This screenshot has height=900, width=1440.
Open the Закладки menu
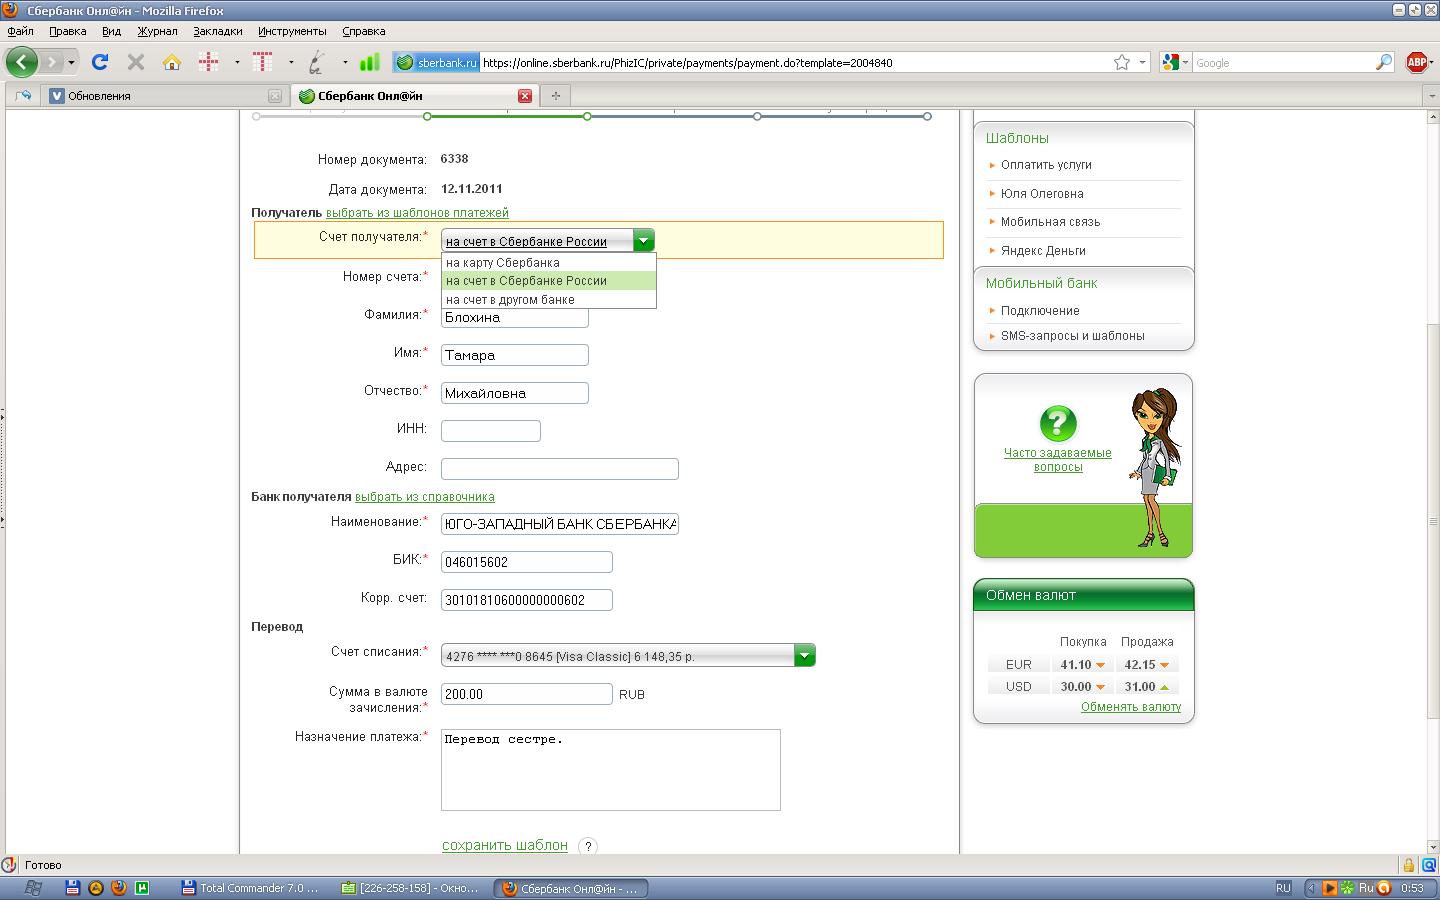pyautogui.click(x=218, y=31)
